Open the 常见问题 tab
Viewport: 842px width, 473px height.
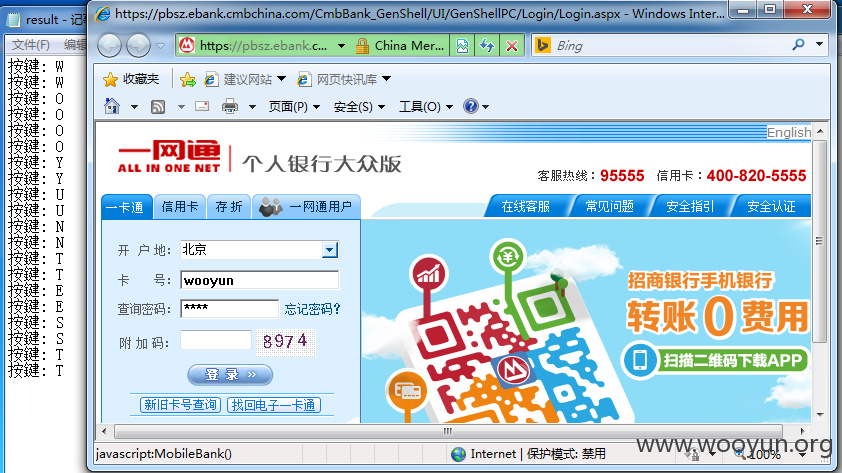609,207
